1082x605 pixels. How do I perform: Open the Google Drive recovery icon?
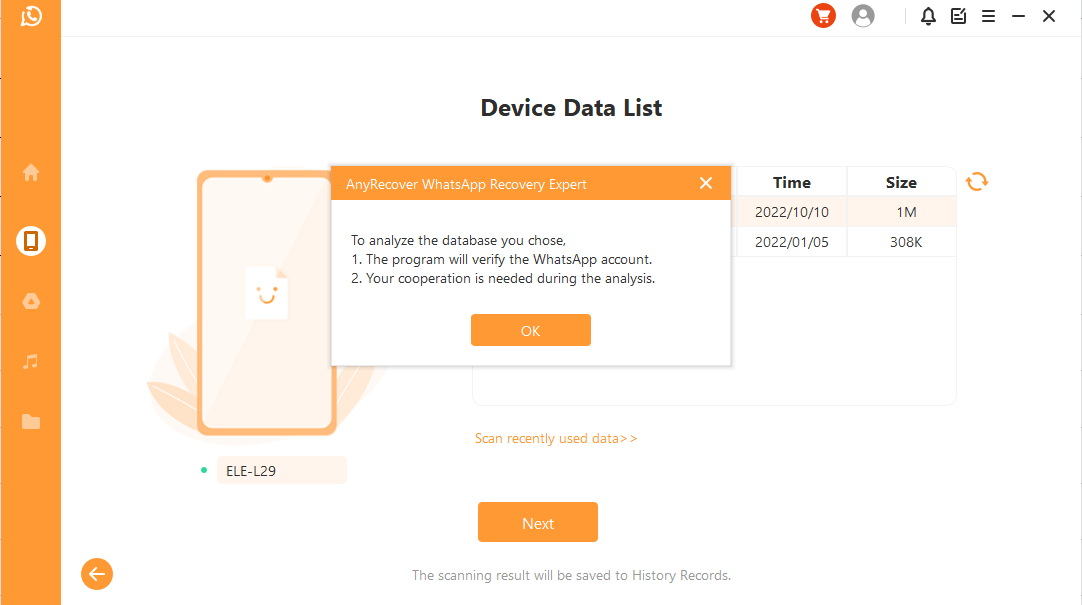[x=31, y=301]
